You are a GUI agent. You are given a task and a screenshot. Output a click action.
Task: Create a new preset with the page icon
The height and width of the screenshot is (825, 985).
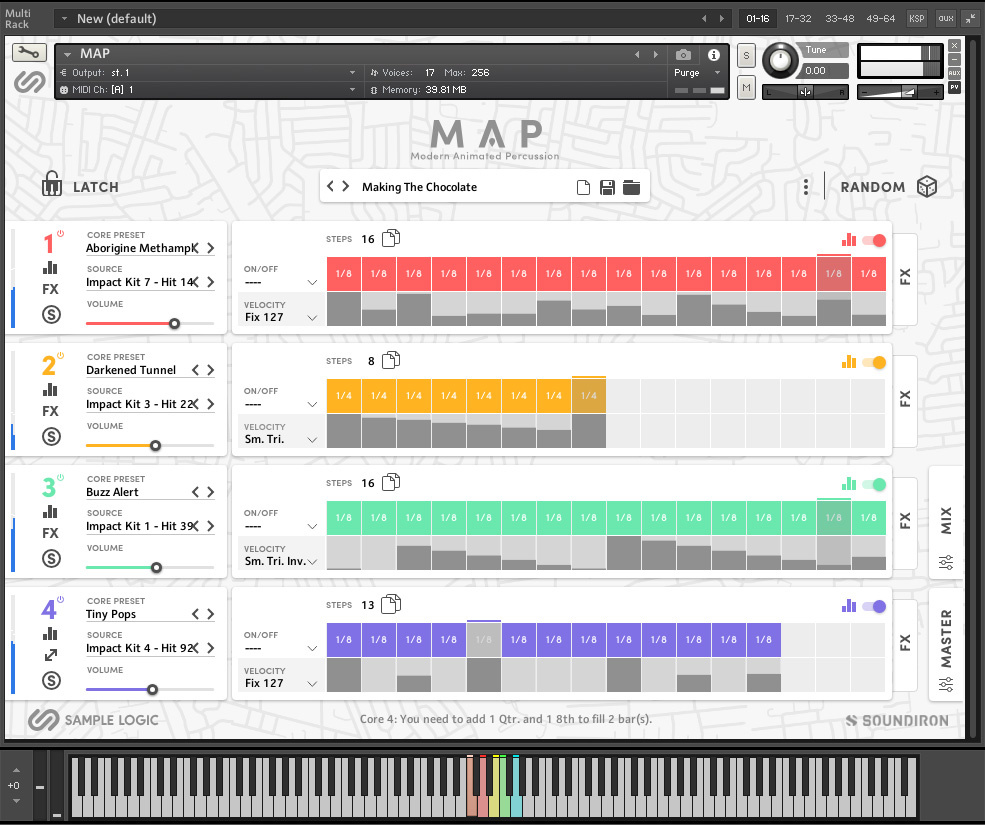tap(583, 187)
